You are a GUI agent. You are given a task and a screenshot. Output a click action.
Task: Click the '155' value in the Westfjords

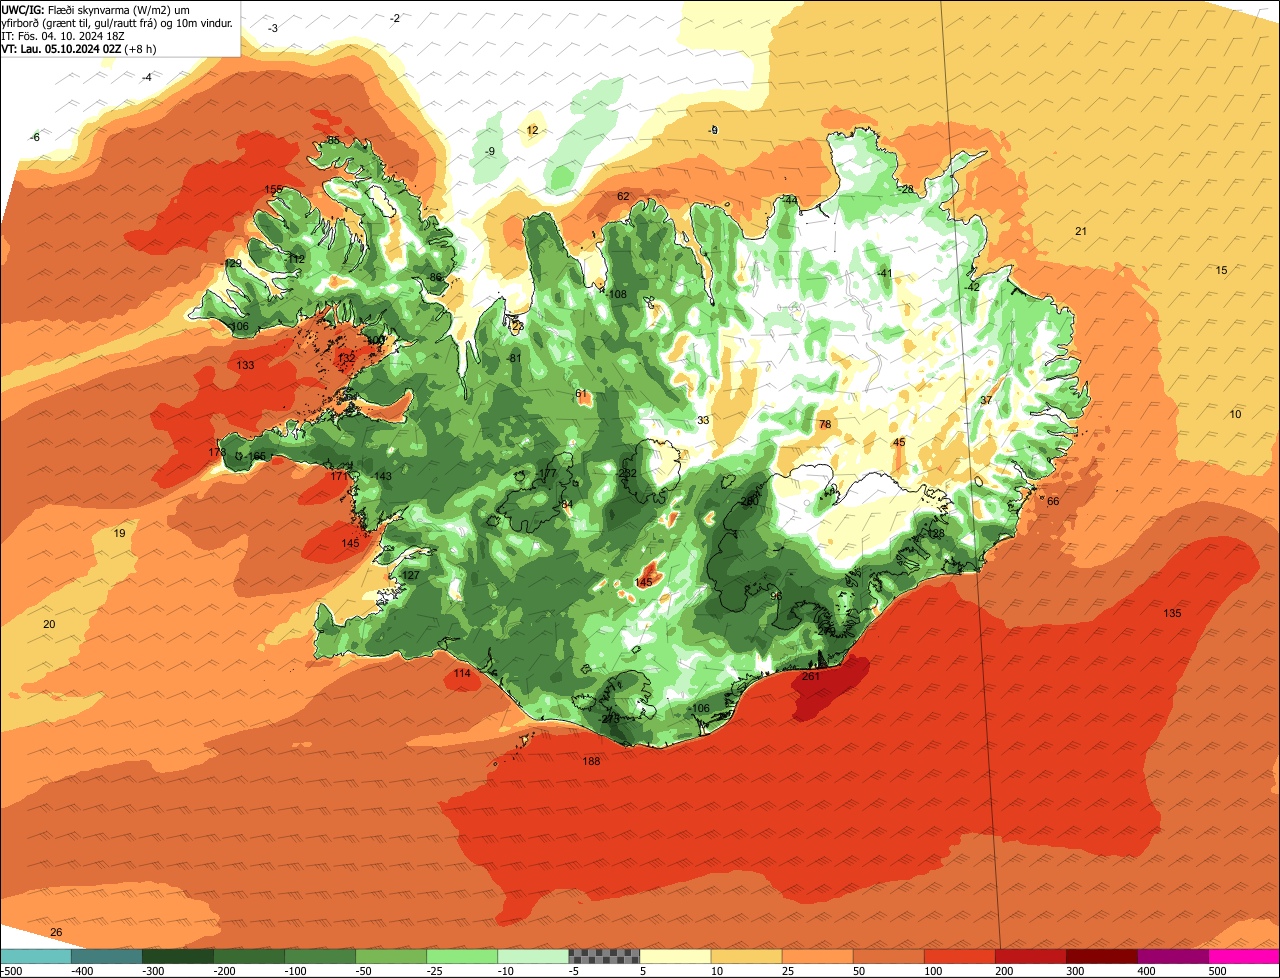coord(273,190)
